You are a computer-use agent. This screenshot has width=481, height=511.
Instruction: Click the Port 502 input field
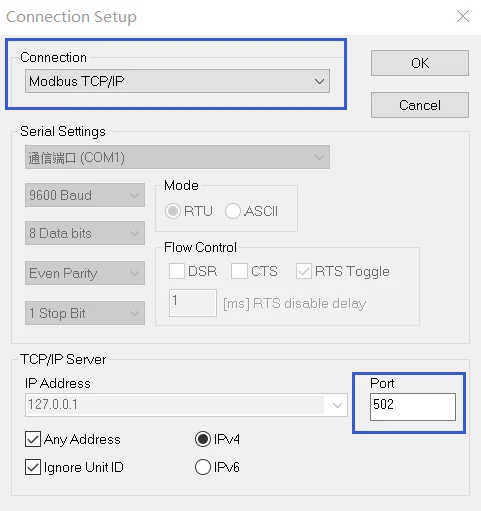pos(413,407)
